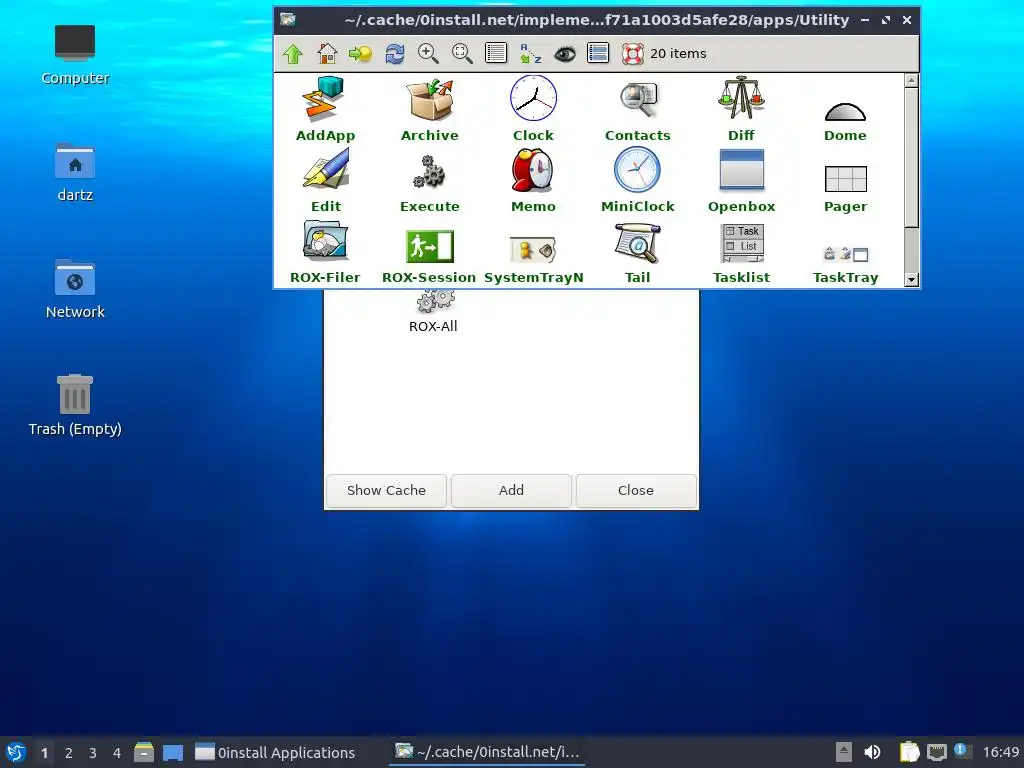Switch to list view with details

pyautogui.click(x=496, y=53)
